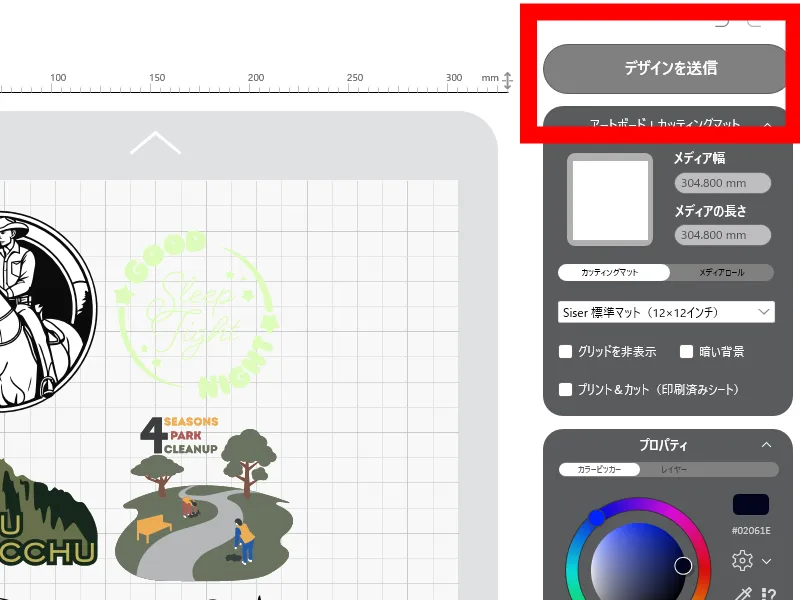Collapse the アートボード panel header

pos(767,124)
